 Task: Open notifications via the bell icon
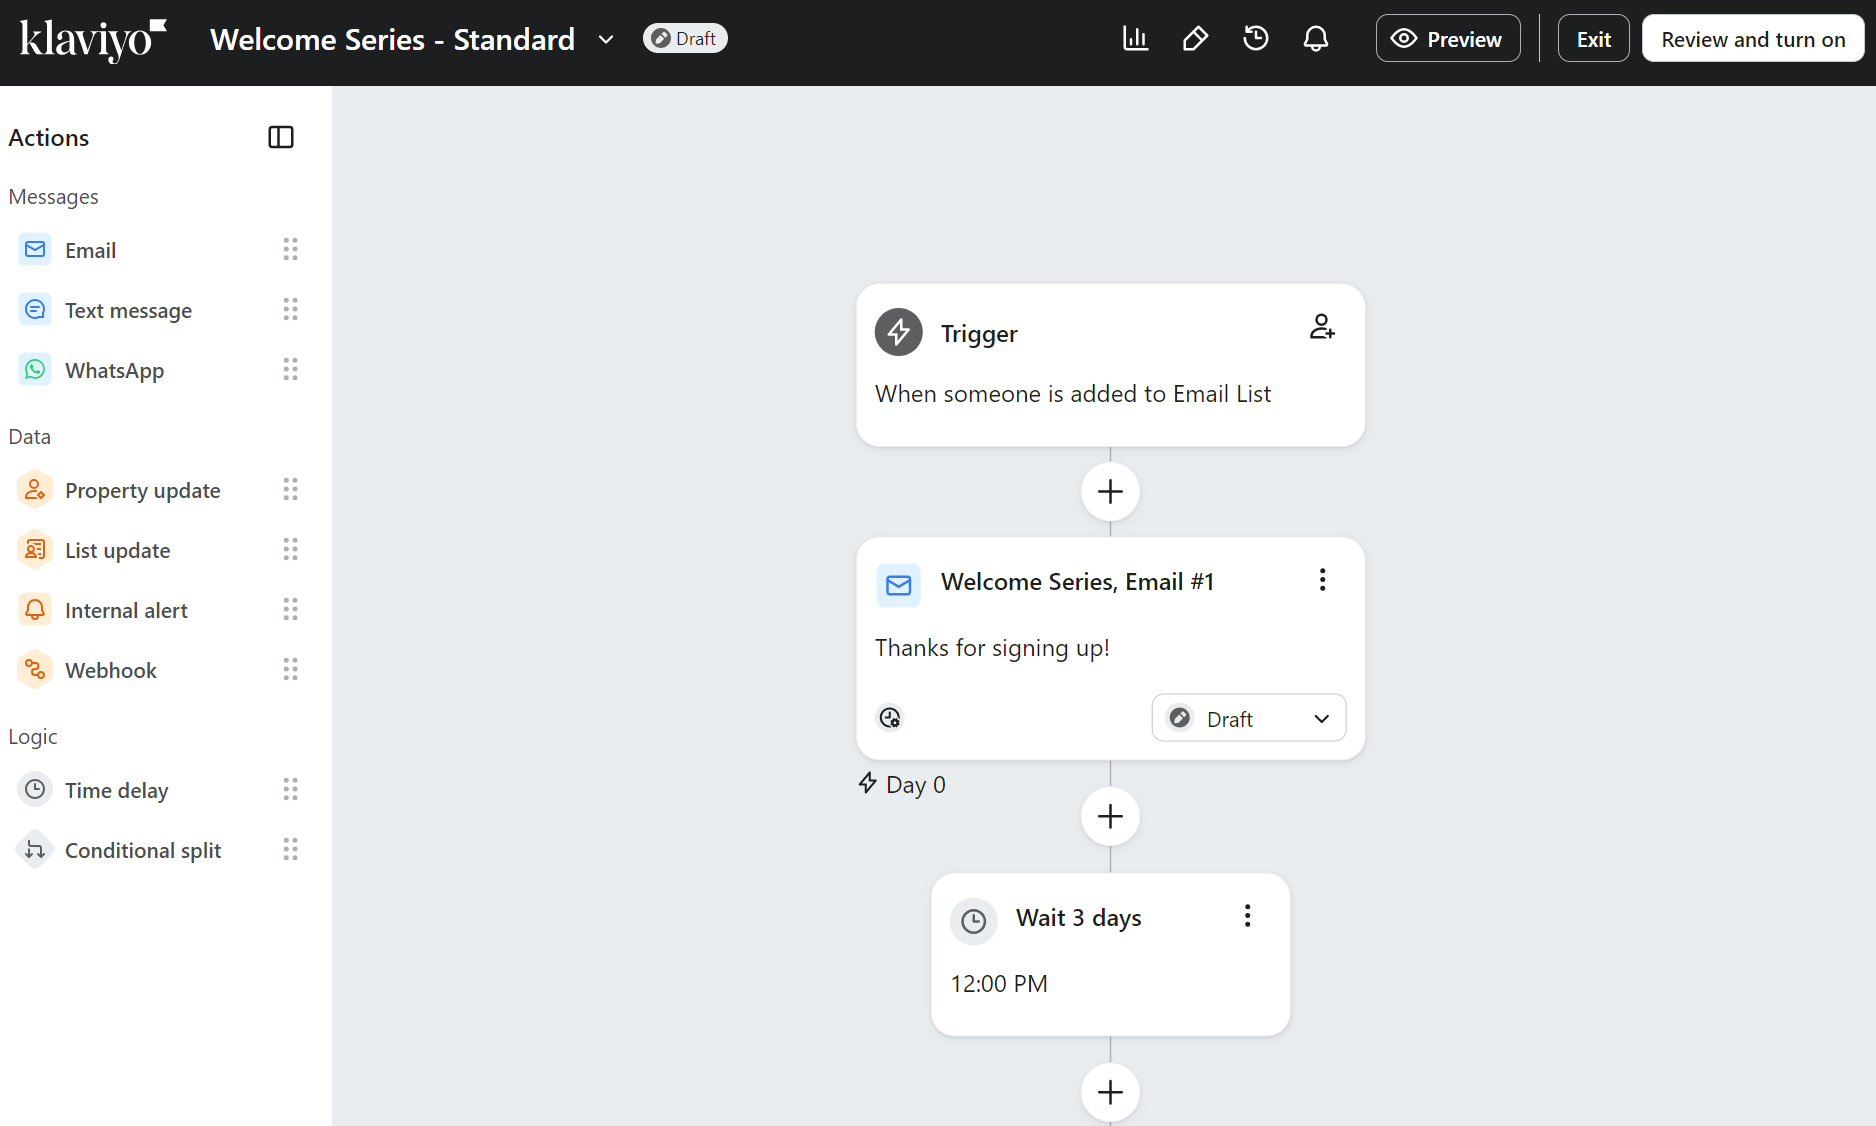click(x=1316, y=37)
